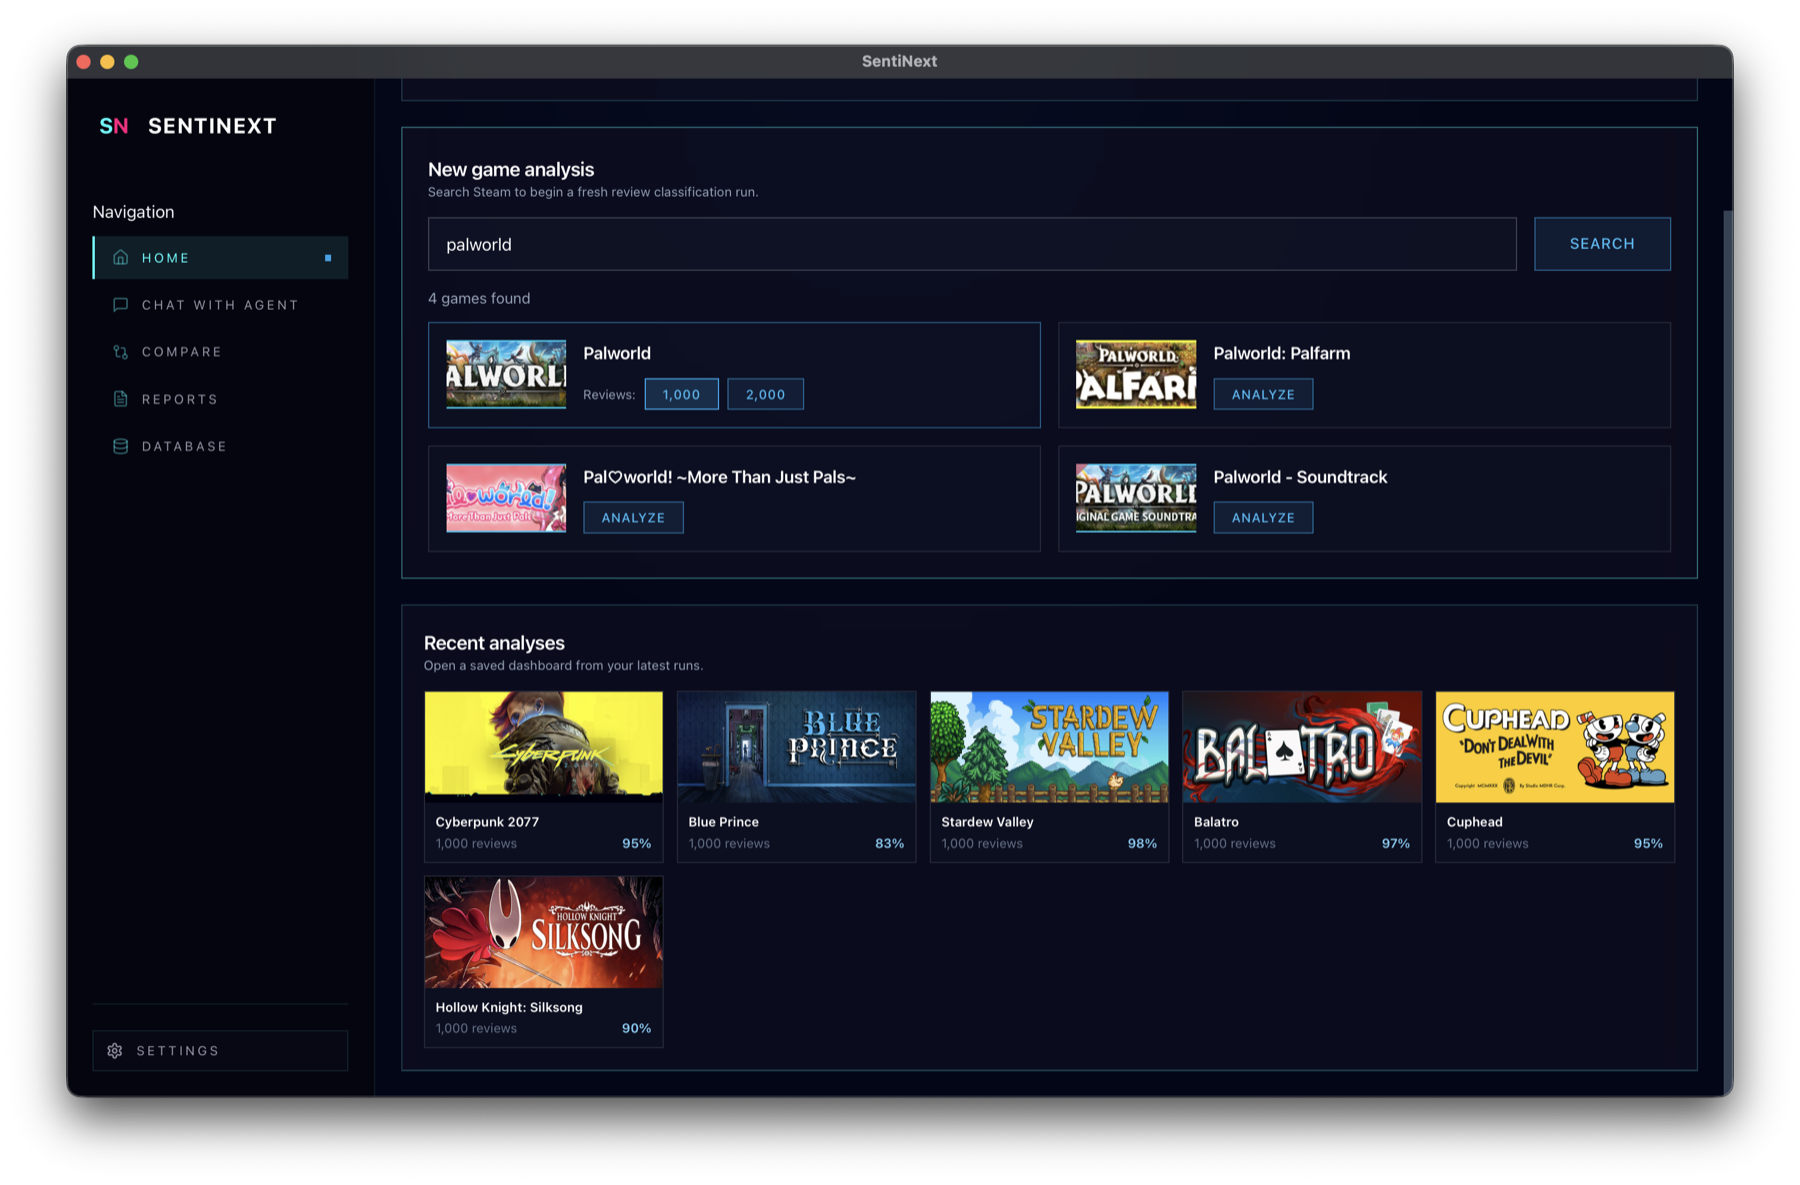Image resolution: width=1800 pixels, height=1185 pixels.
Task: Click the Home icon in navigation
Action: [120, 258]
